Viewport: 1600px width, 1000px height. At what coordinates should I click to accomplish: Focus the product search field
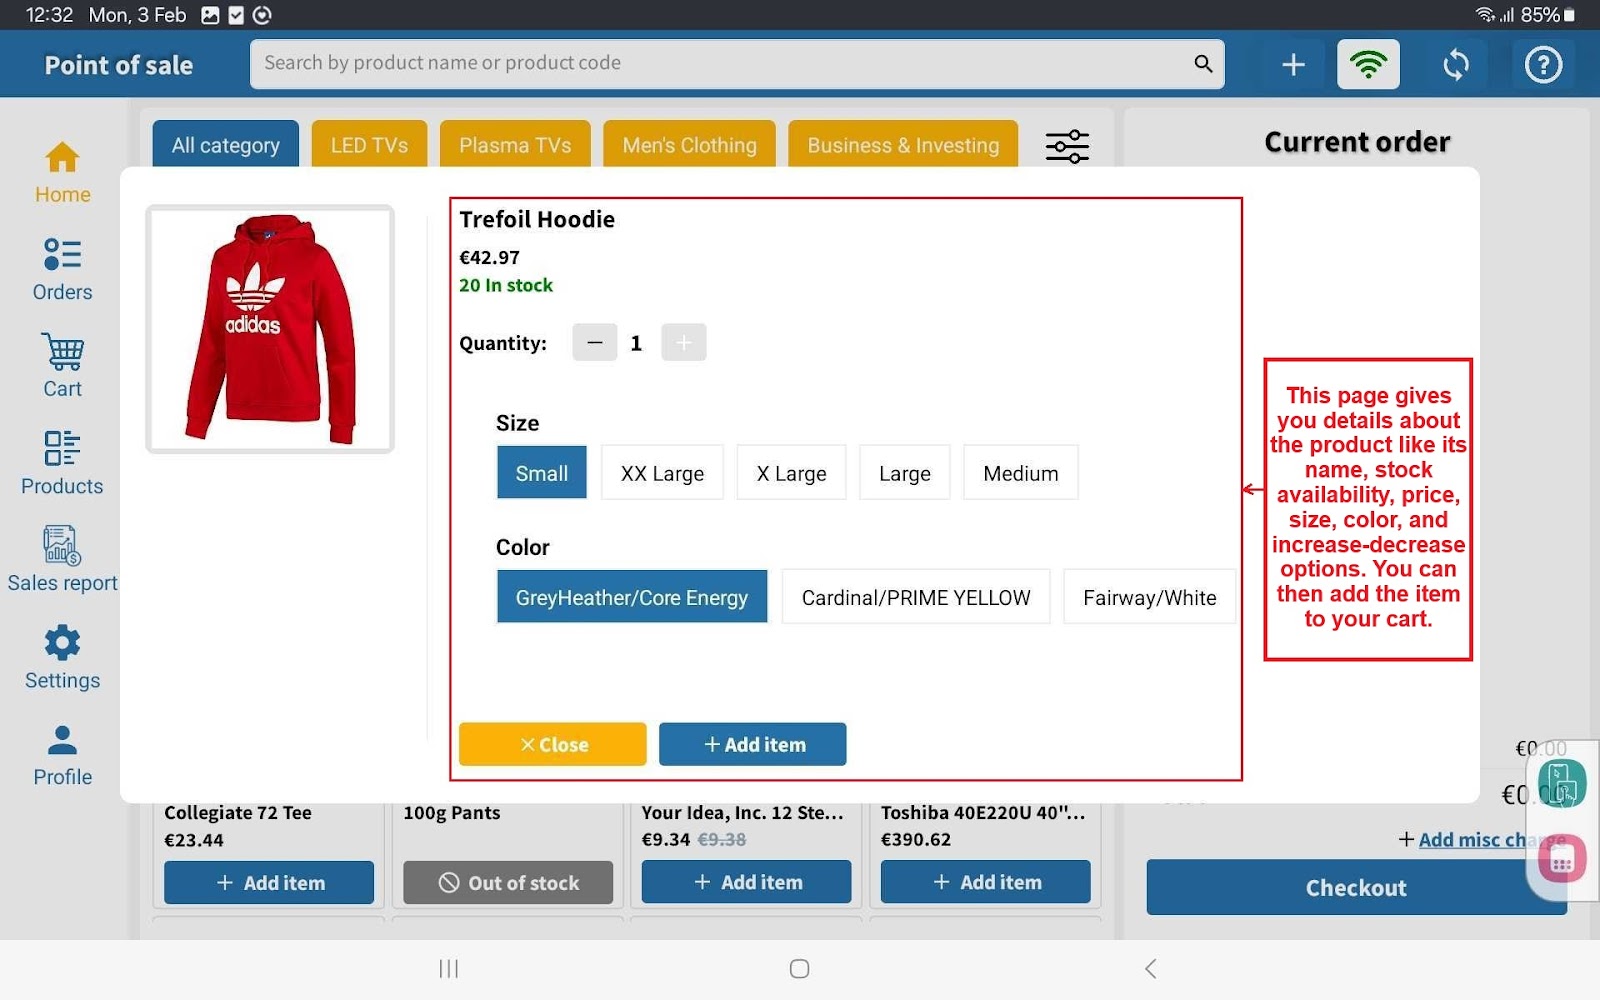tap(720, 63)
